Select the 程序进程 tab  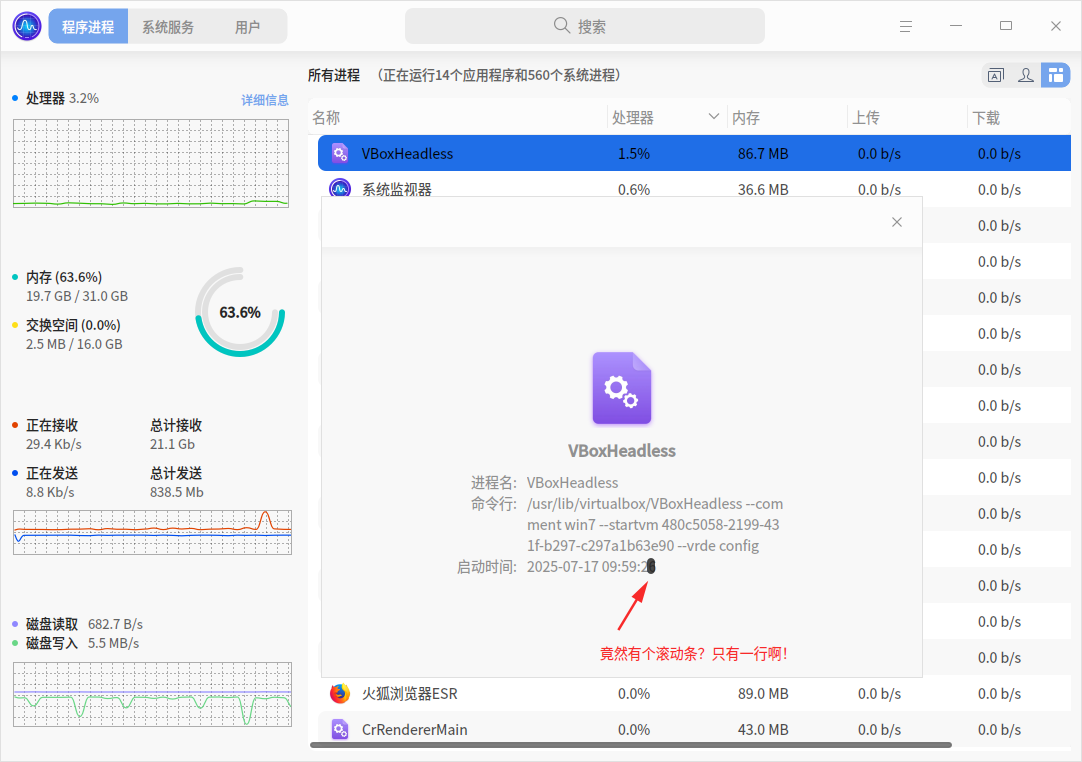tap(88, 26)
